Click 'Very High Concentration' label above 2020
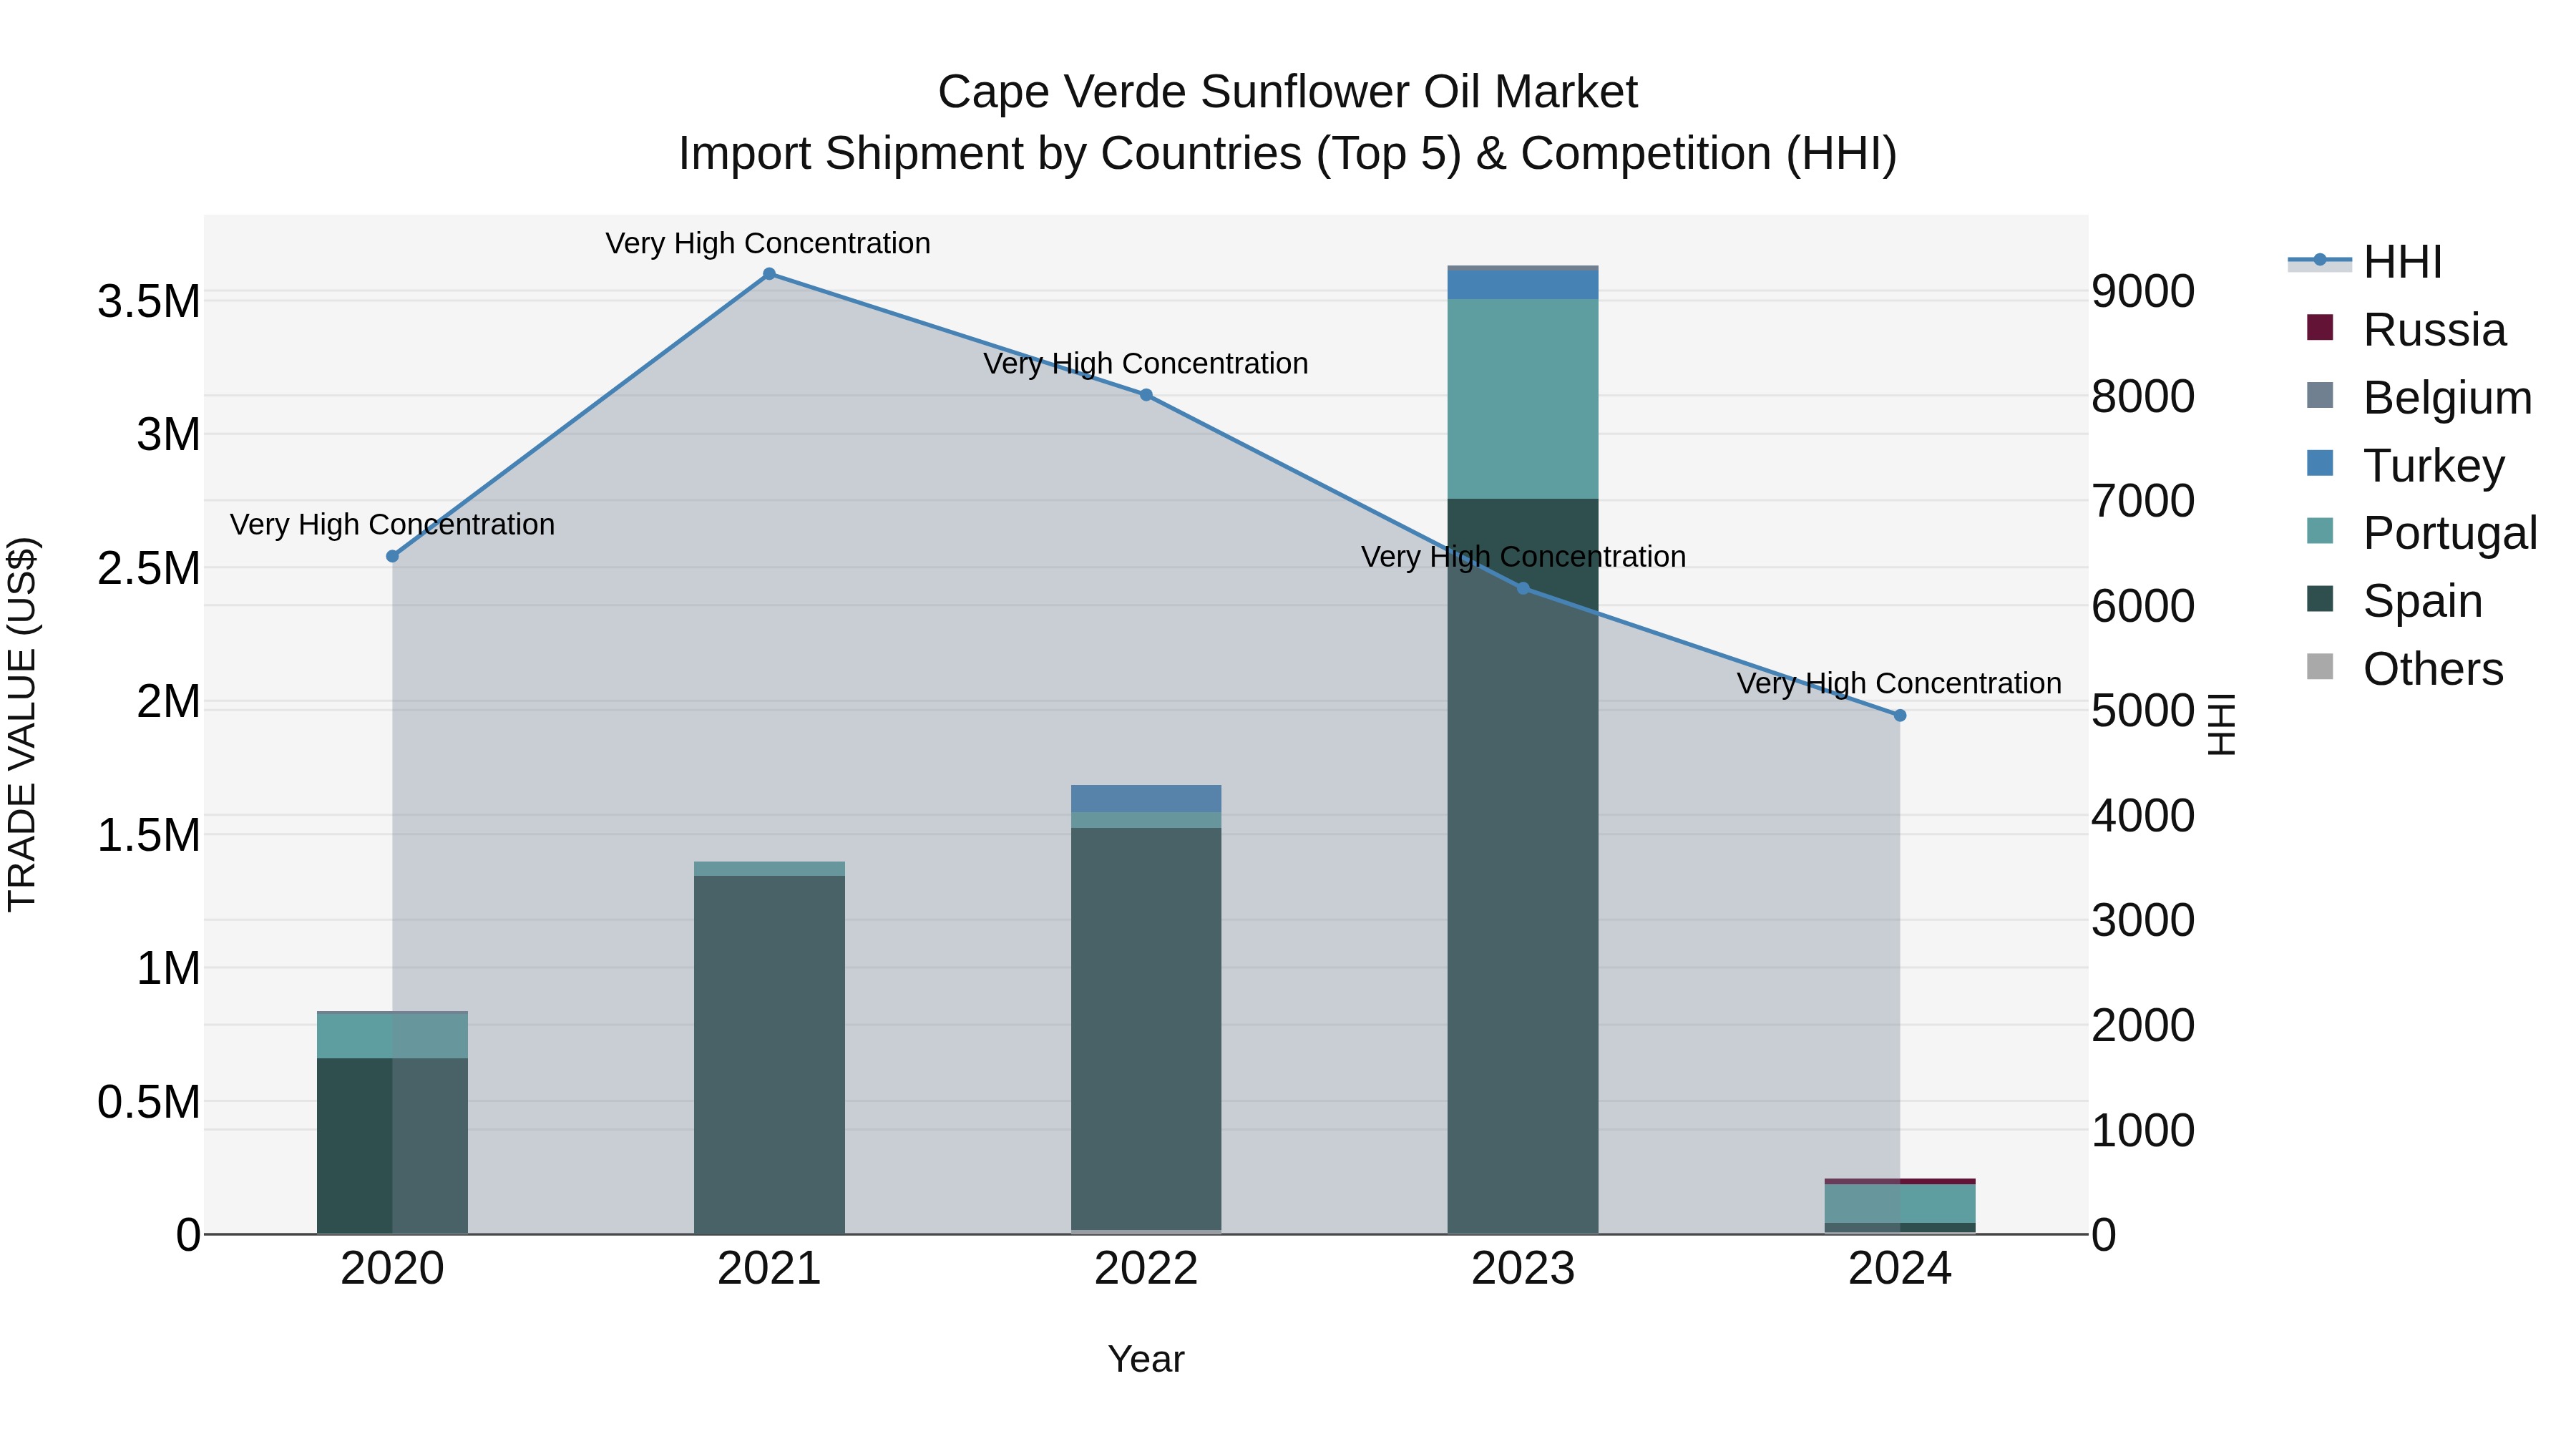Screen dimensions: 2576x1449 click(392, 524)
